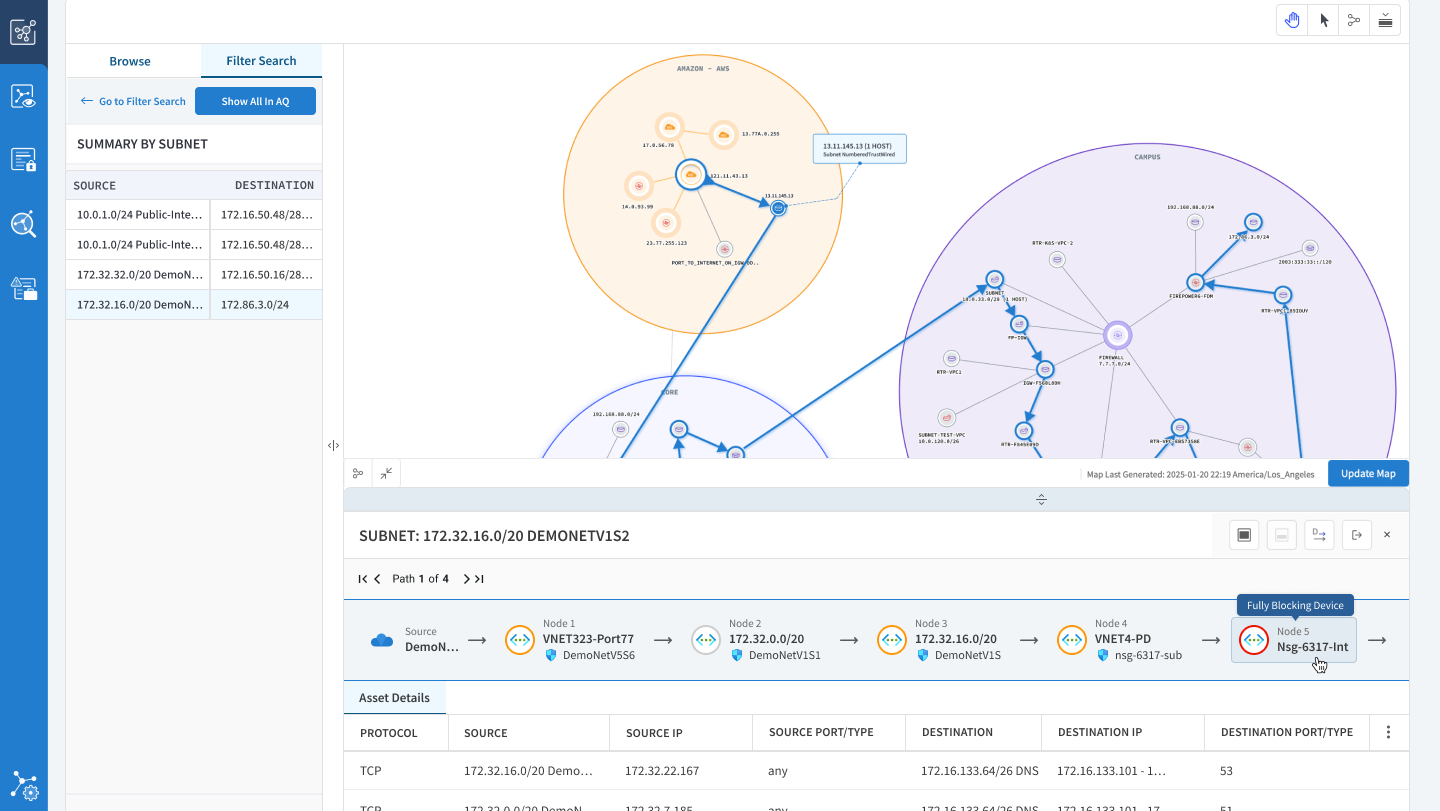Click the shrink map arrows icon
The height and width of the screenshot is (811, 1440).
point(386,473)
